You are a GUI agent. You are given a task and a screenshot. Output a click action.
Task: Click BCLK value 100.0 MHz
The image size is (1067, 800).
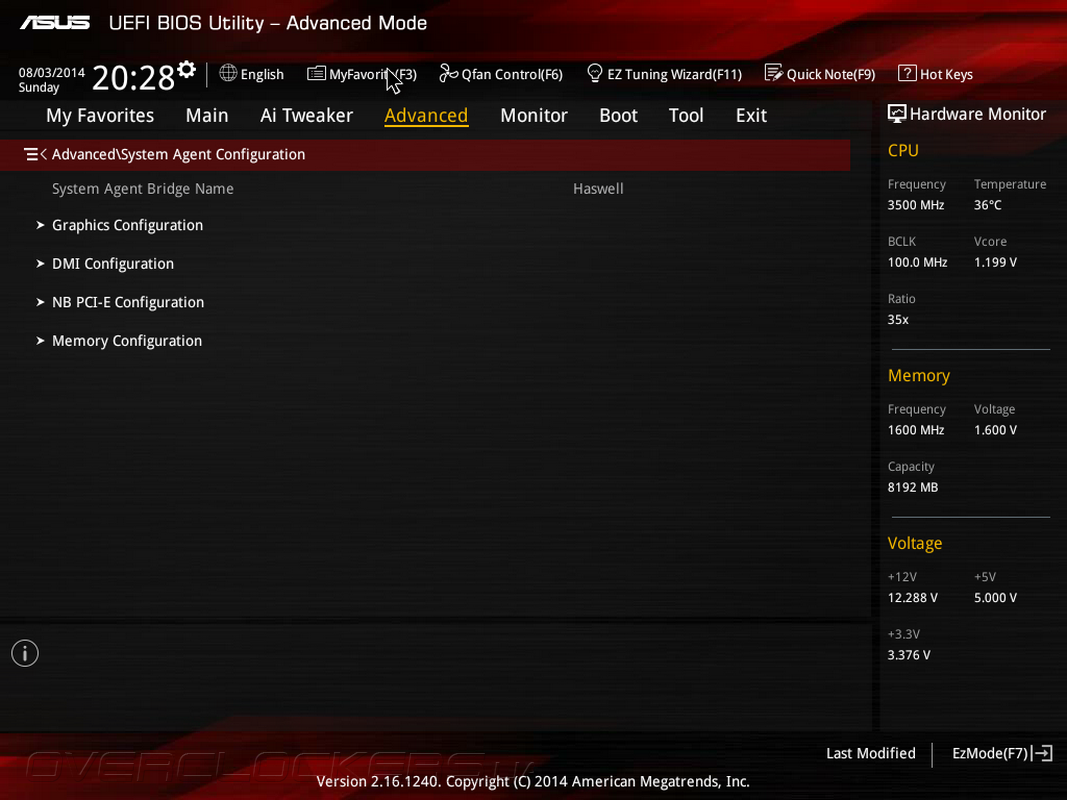click(917, 262)
